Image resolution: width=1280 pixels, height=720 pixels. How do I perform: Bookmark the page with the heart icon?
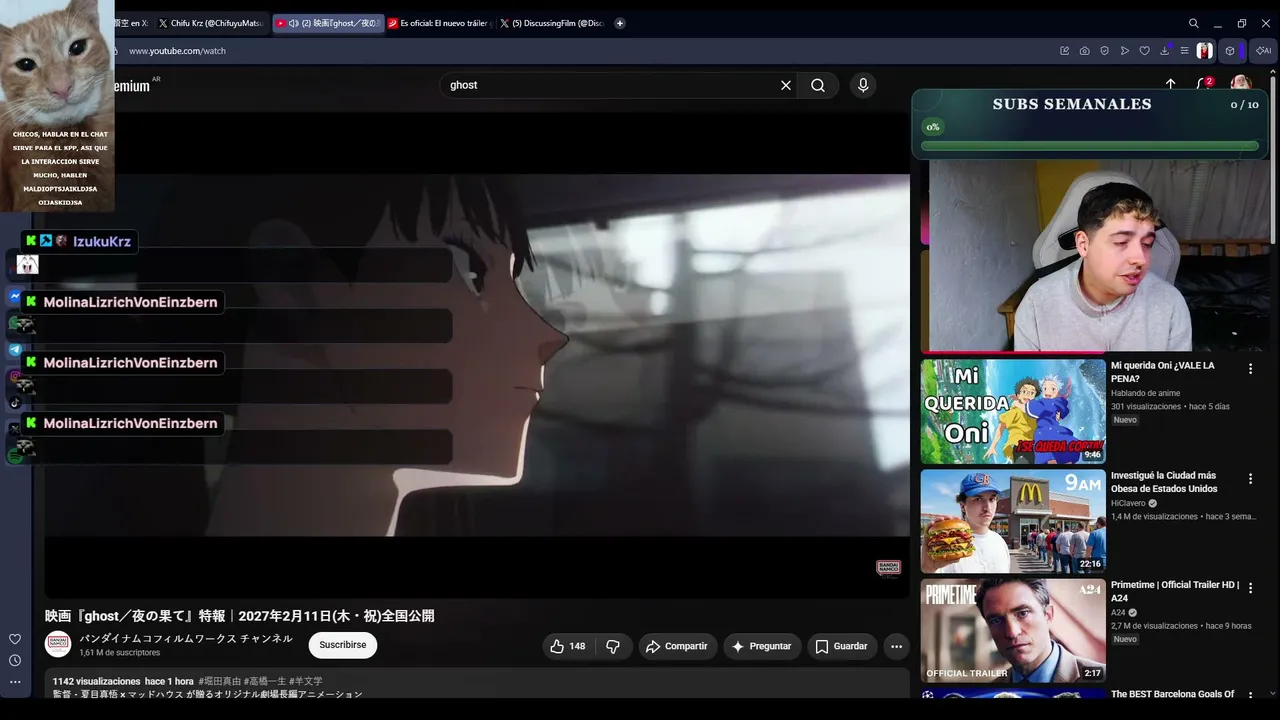pos(1145,51)
